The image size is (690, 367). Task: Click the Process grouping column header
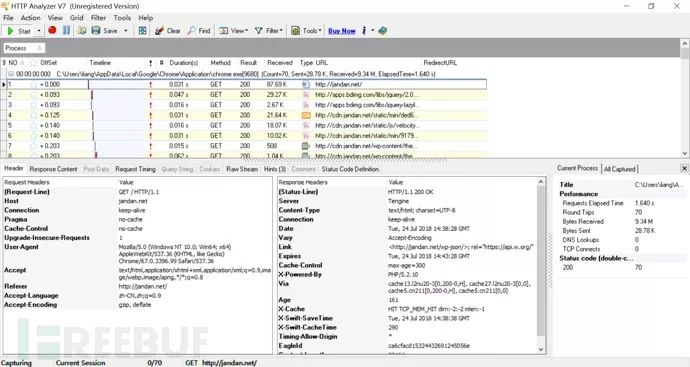24,48
